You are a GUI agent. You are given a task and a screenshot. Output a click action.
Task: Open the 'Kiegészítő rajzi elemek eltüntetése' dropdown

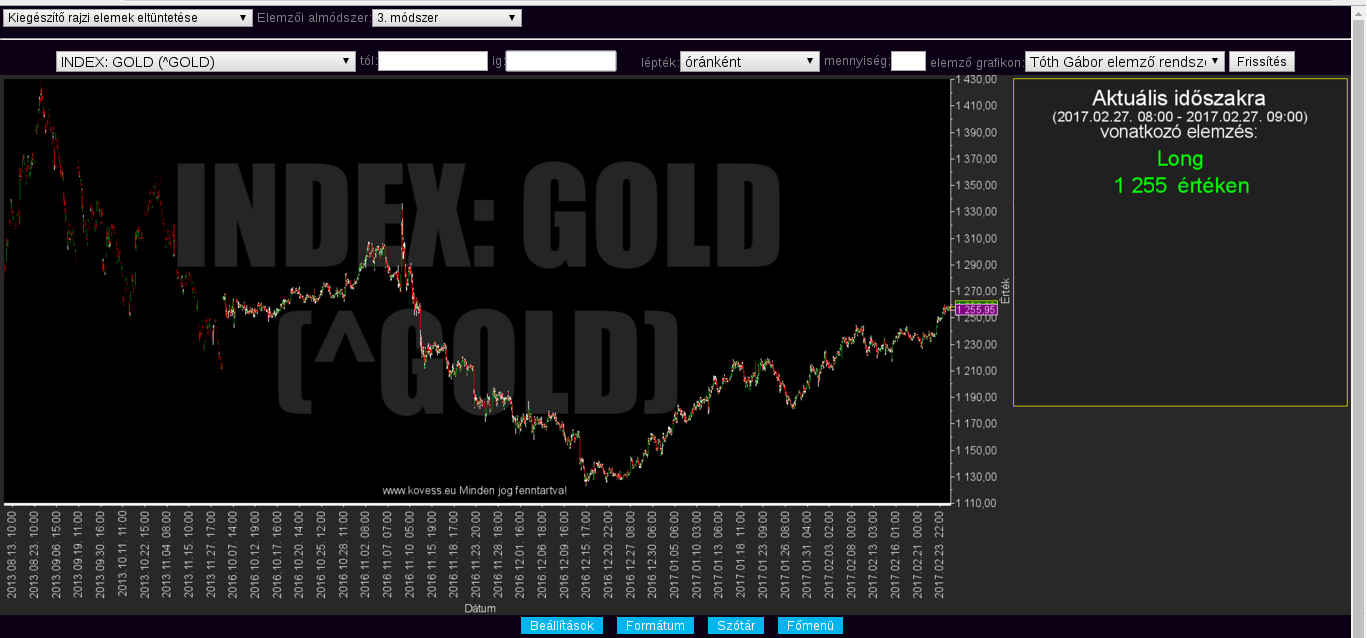[x=128, y=18]
